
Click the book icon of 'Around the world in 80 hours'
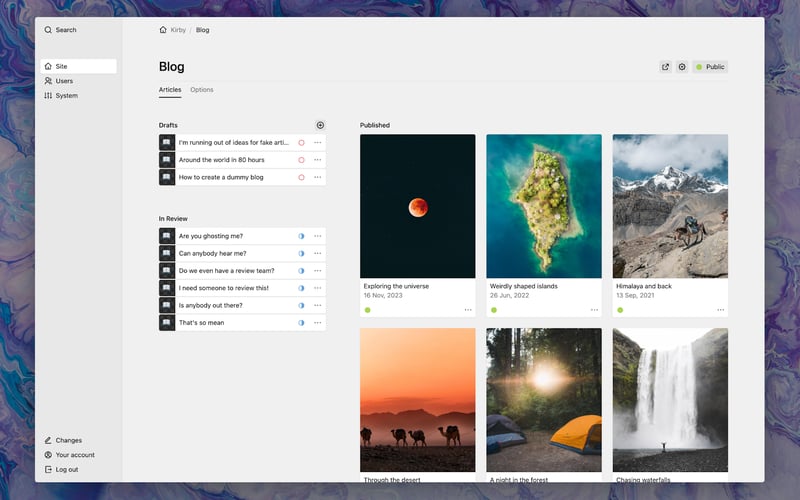(167, 160)
